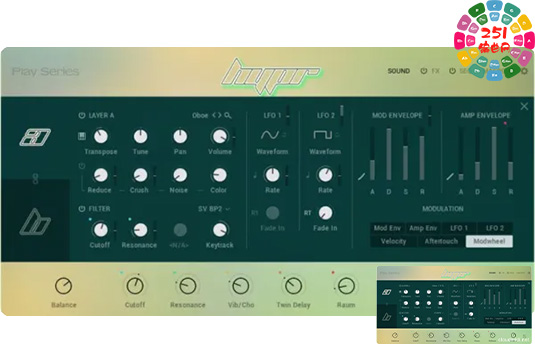Click the LFO 2 Fade In knob
This screenshot has width=535, height=363.
tap(325, 213)
